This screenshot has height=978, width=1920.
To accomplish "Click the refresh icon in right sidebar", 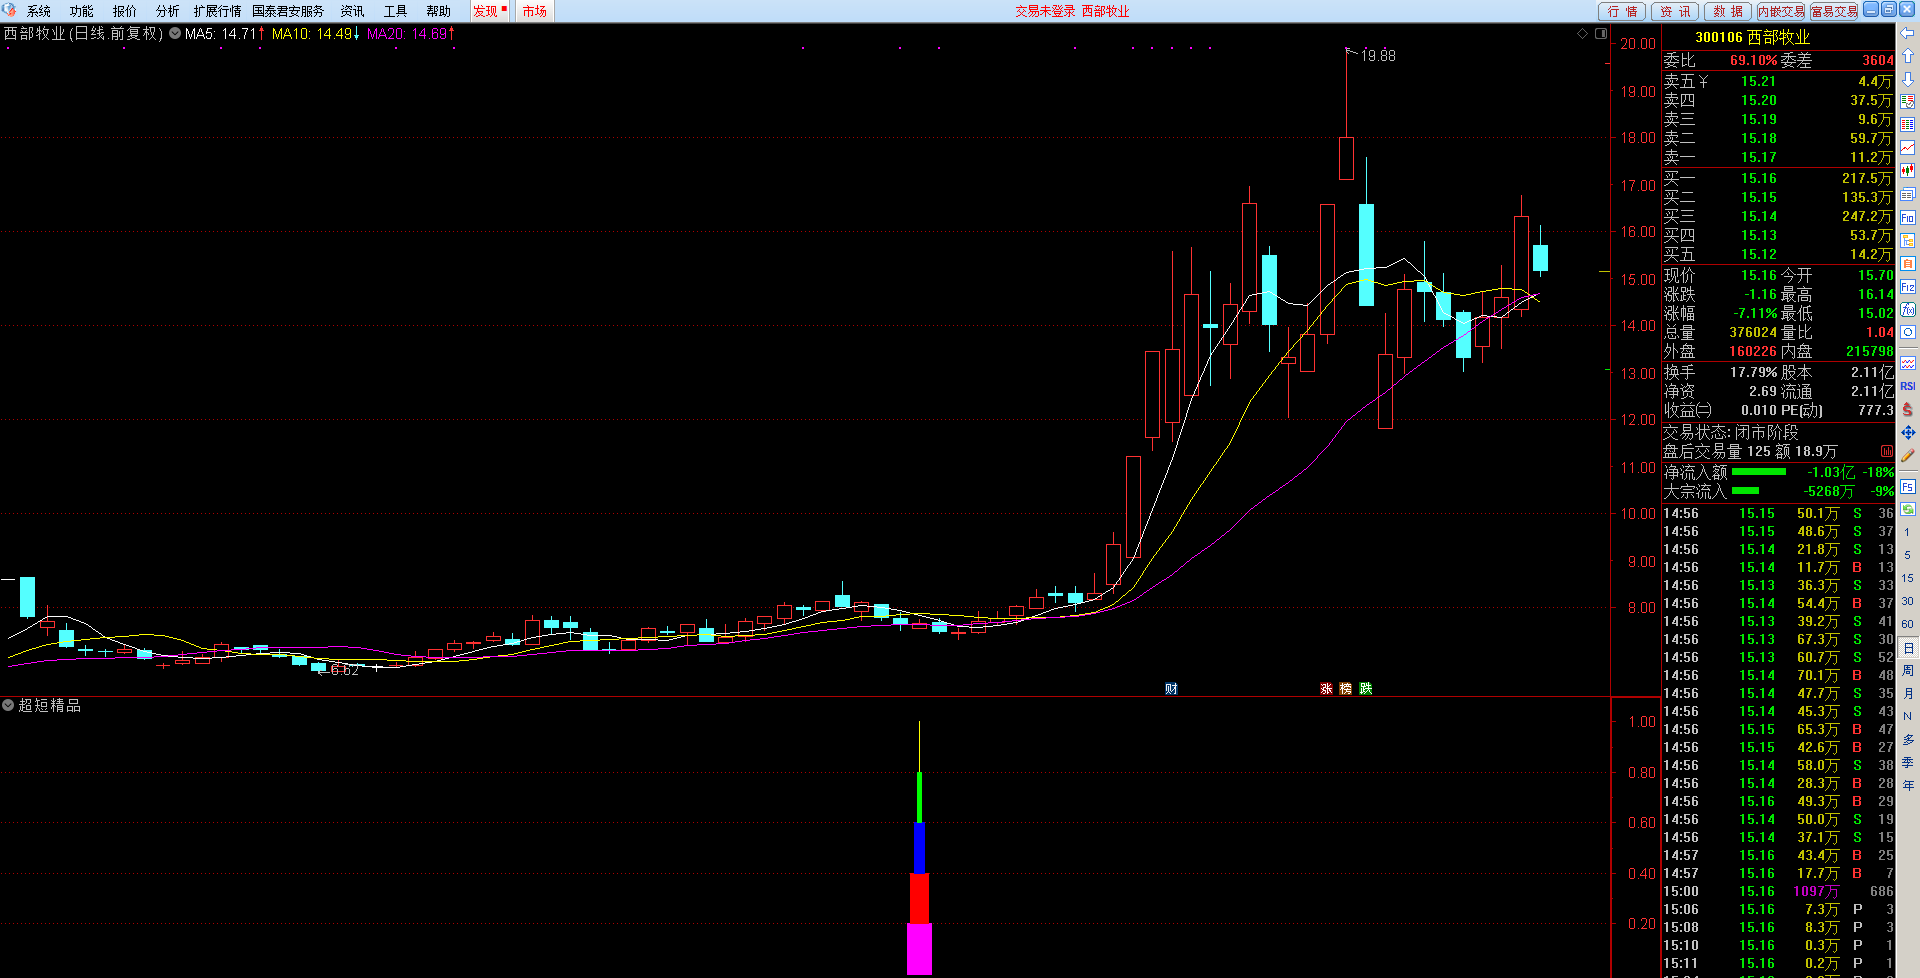I will click(1907, 332).
